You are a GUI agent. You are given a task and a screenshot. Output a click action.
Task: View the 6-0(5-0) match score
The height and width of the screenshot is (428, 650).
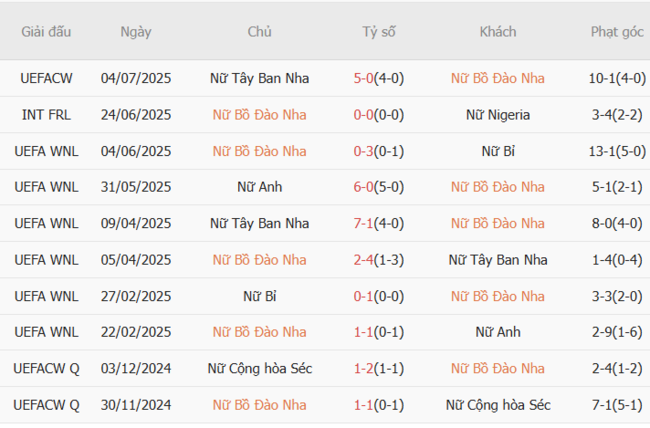point(379,187)
